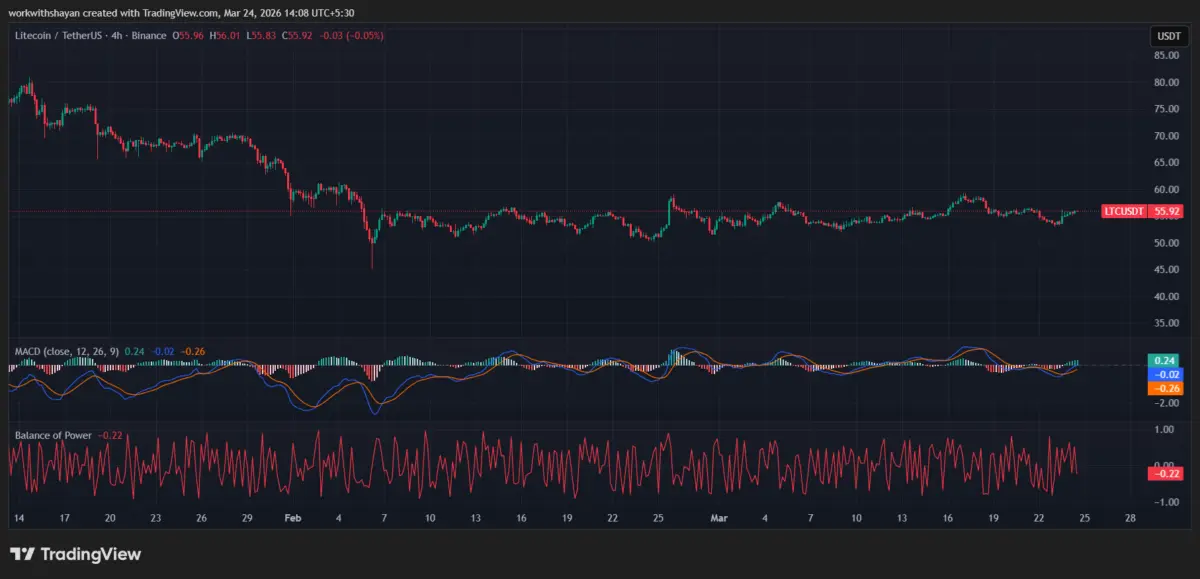Click the TradingView logo icon
Image resolution: width=1200 pixels, height=579 pixels.
point(23,554)
